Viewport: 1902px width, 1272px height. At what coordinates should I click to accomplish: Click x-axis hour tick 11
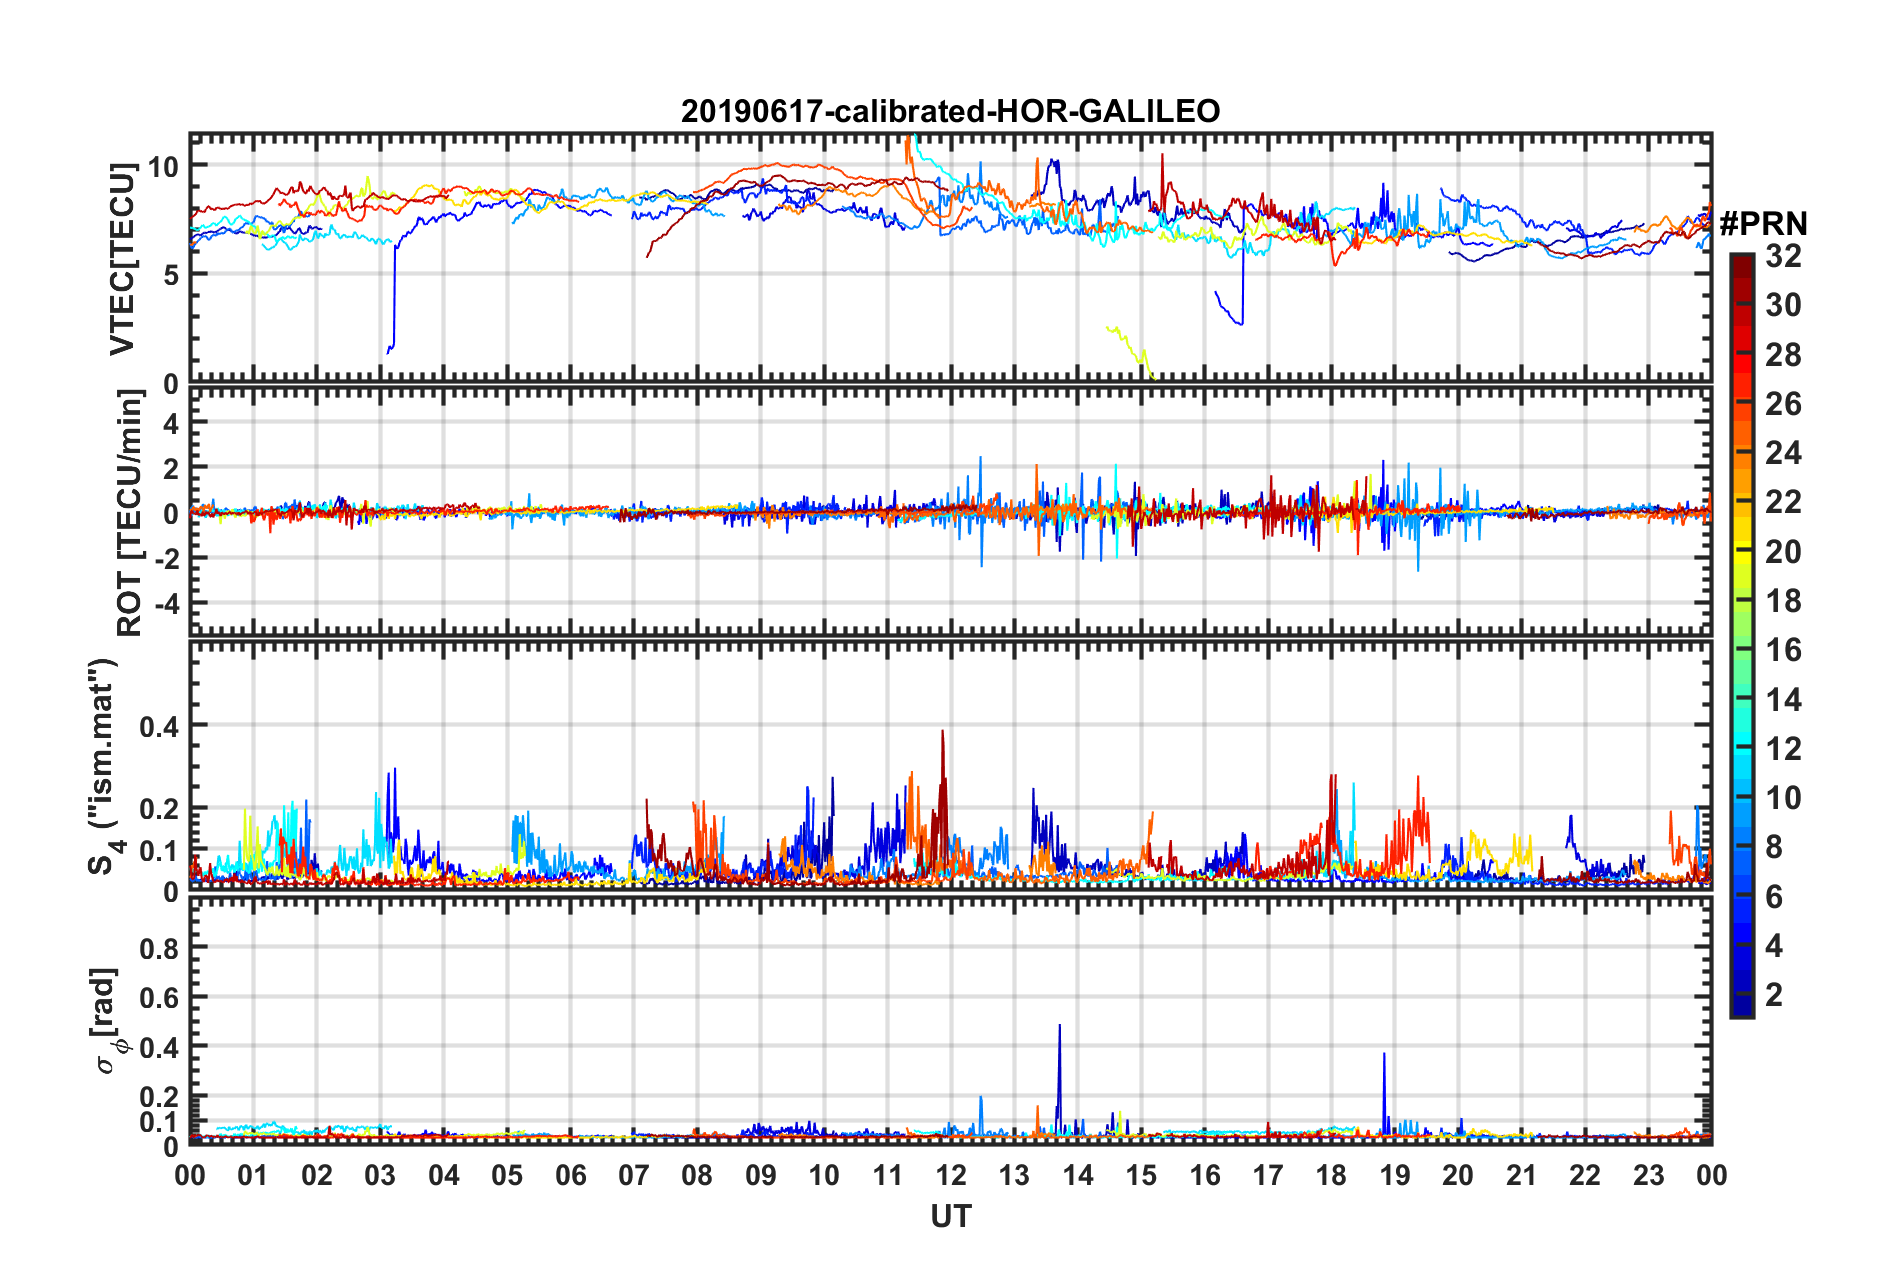pyautogui.click(x=888, y=1175)
